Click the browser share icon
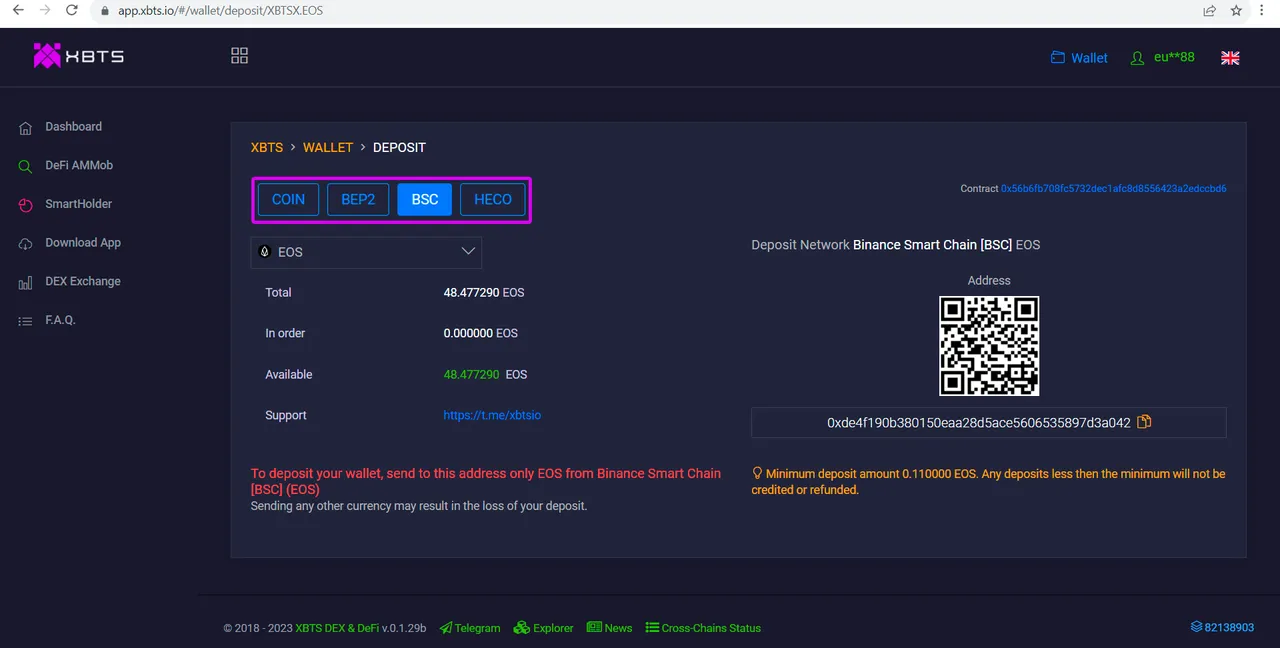This screenshot has width=1280, height=648. (1210, 10)
